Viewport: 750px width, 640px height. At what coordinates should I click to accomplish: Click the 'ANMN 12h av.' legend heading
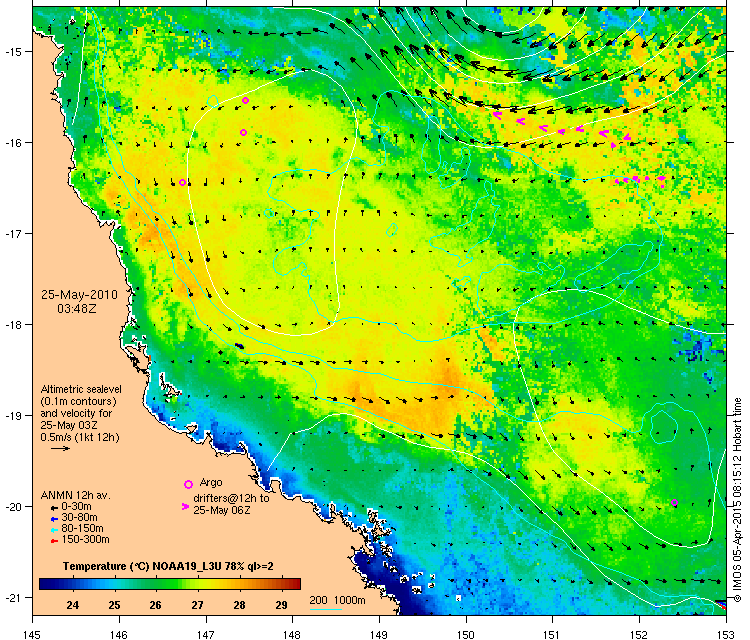[x=76, y=496]
